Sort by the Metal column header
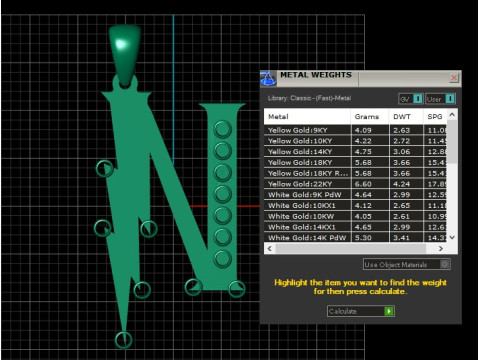 pyautogui.click(x=307, y=117)
